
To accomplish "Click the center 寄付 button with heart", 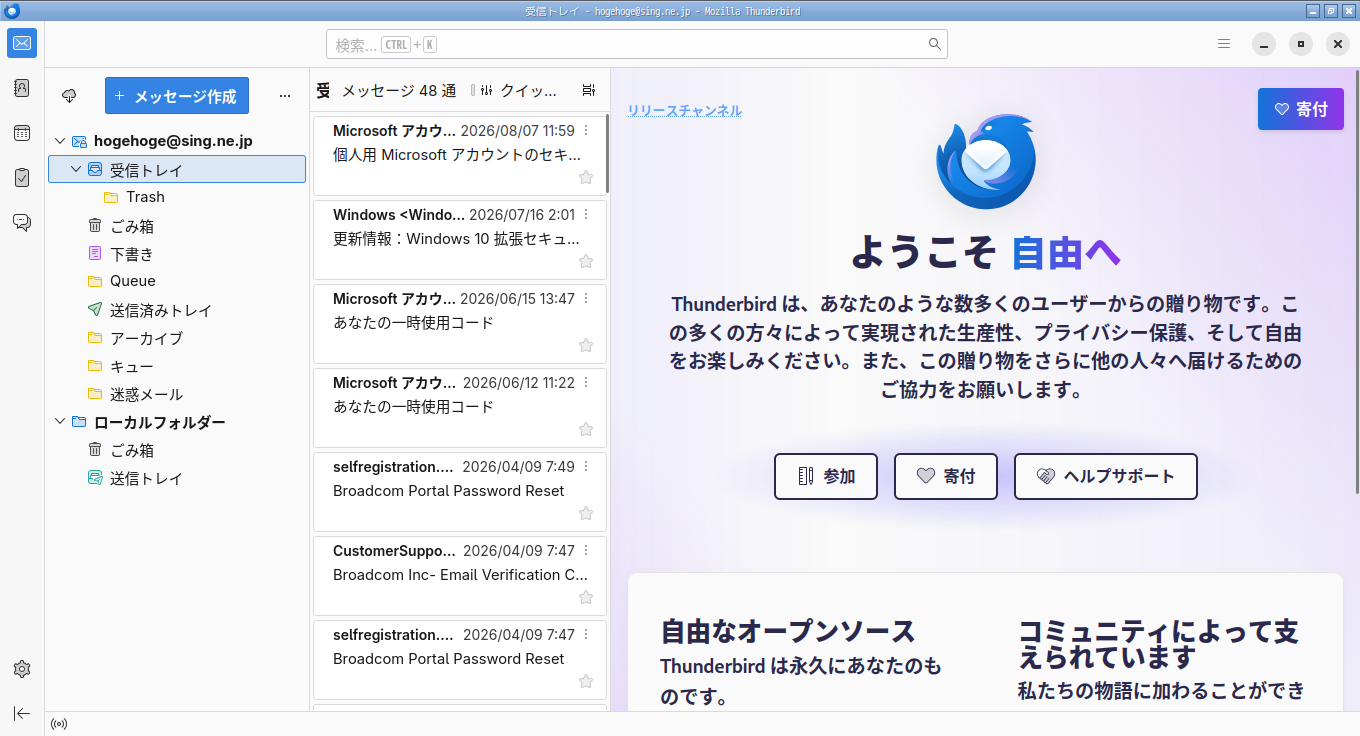I will click(x=946, y=476).
